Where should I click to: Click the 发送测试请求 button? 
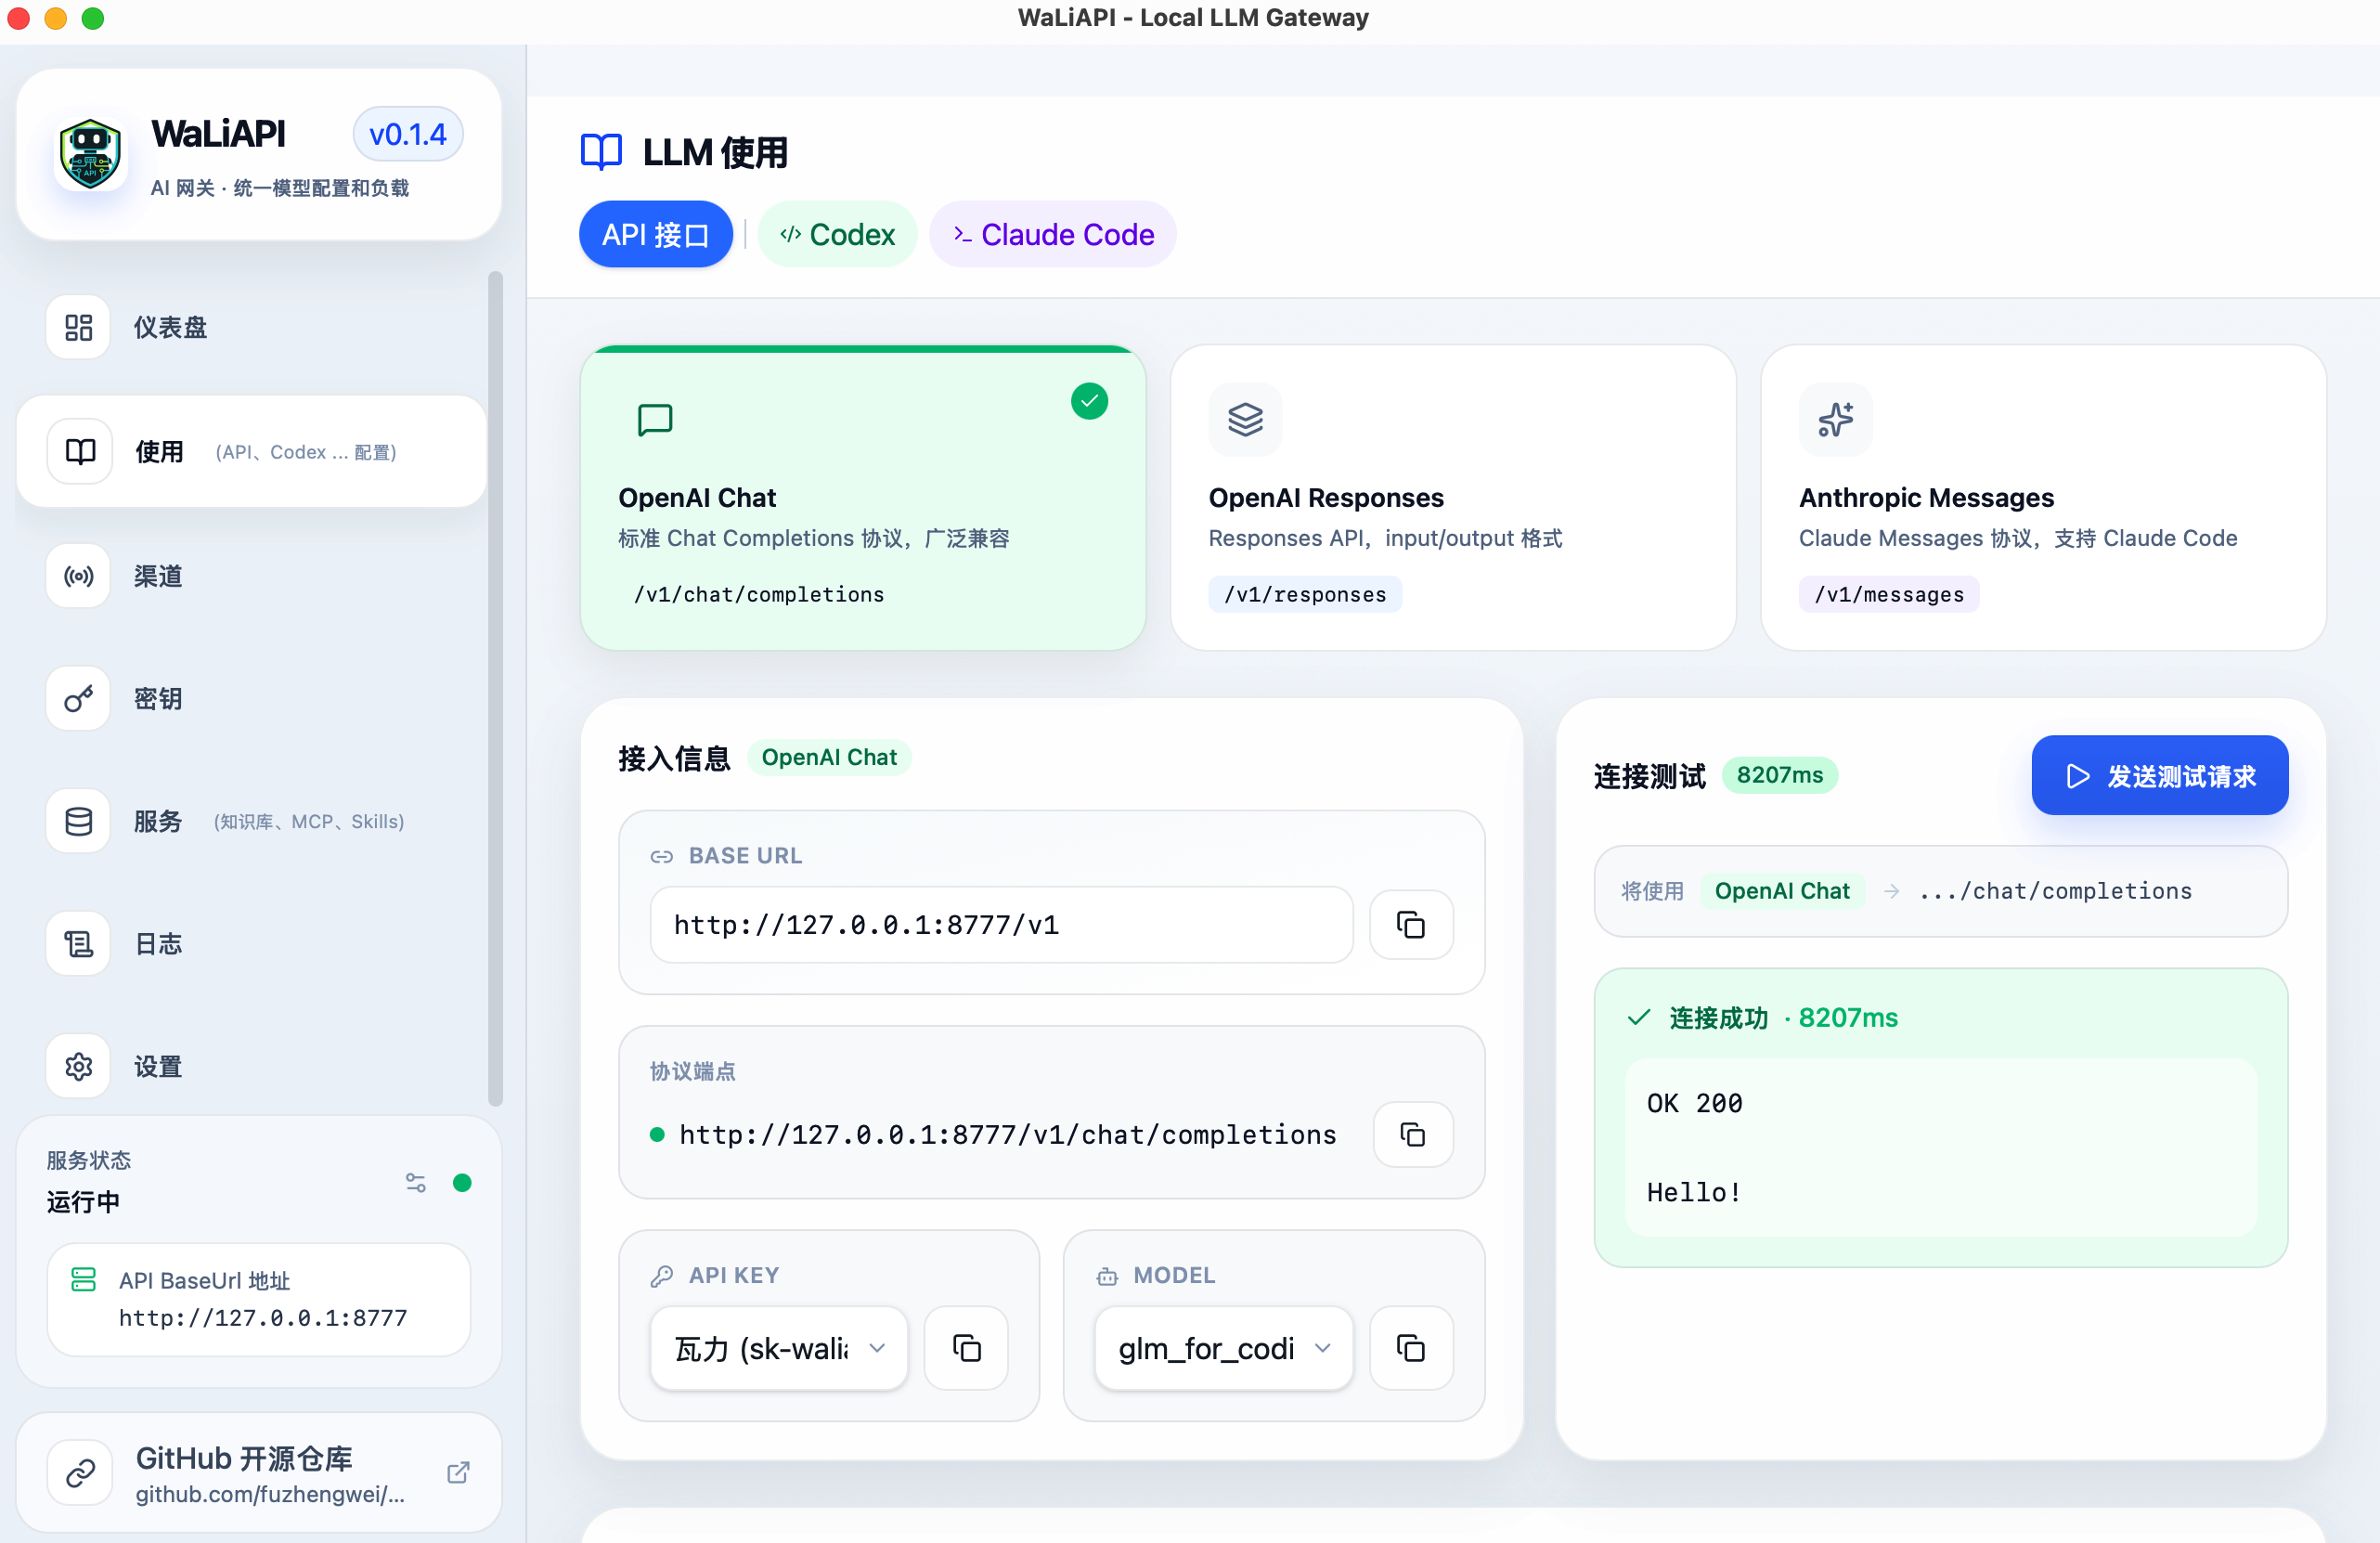click(x=2159, y=776)
